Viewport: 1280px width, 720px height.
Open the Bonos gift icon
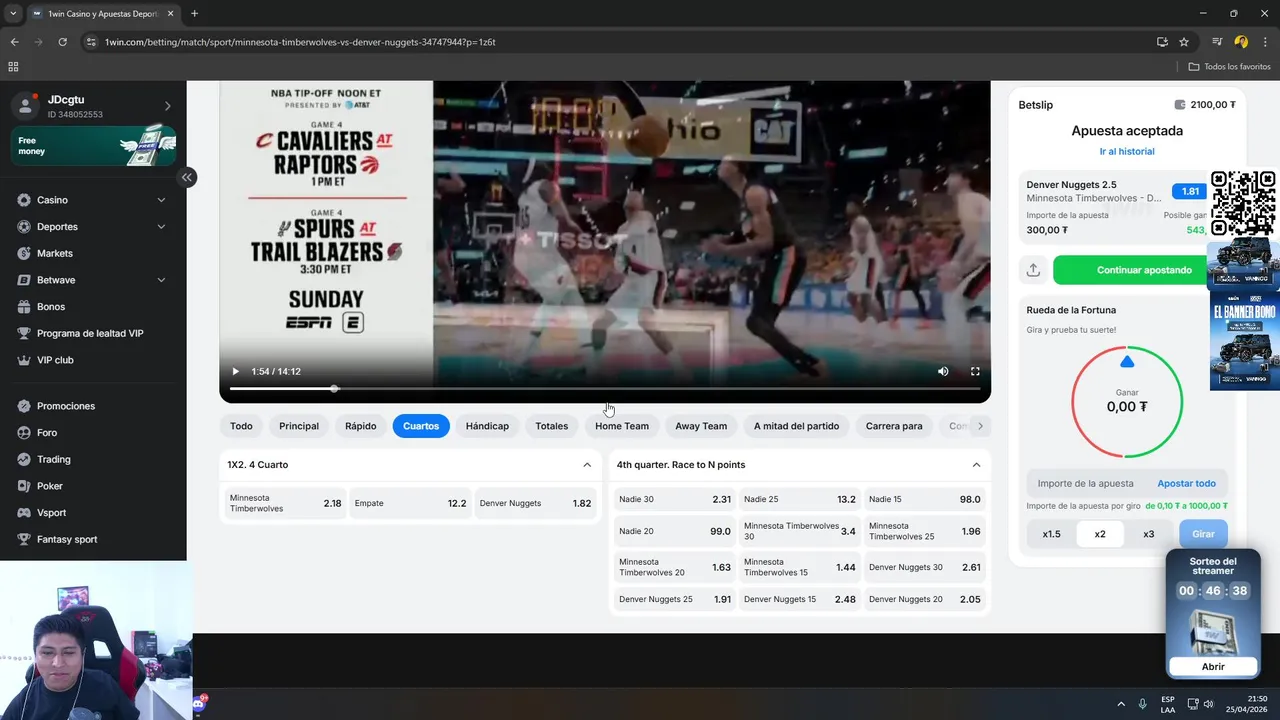coord(24,307)
